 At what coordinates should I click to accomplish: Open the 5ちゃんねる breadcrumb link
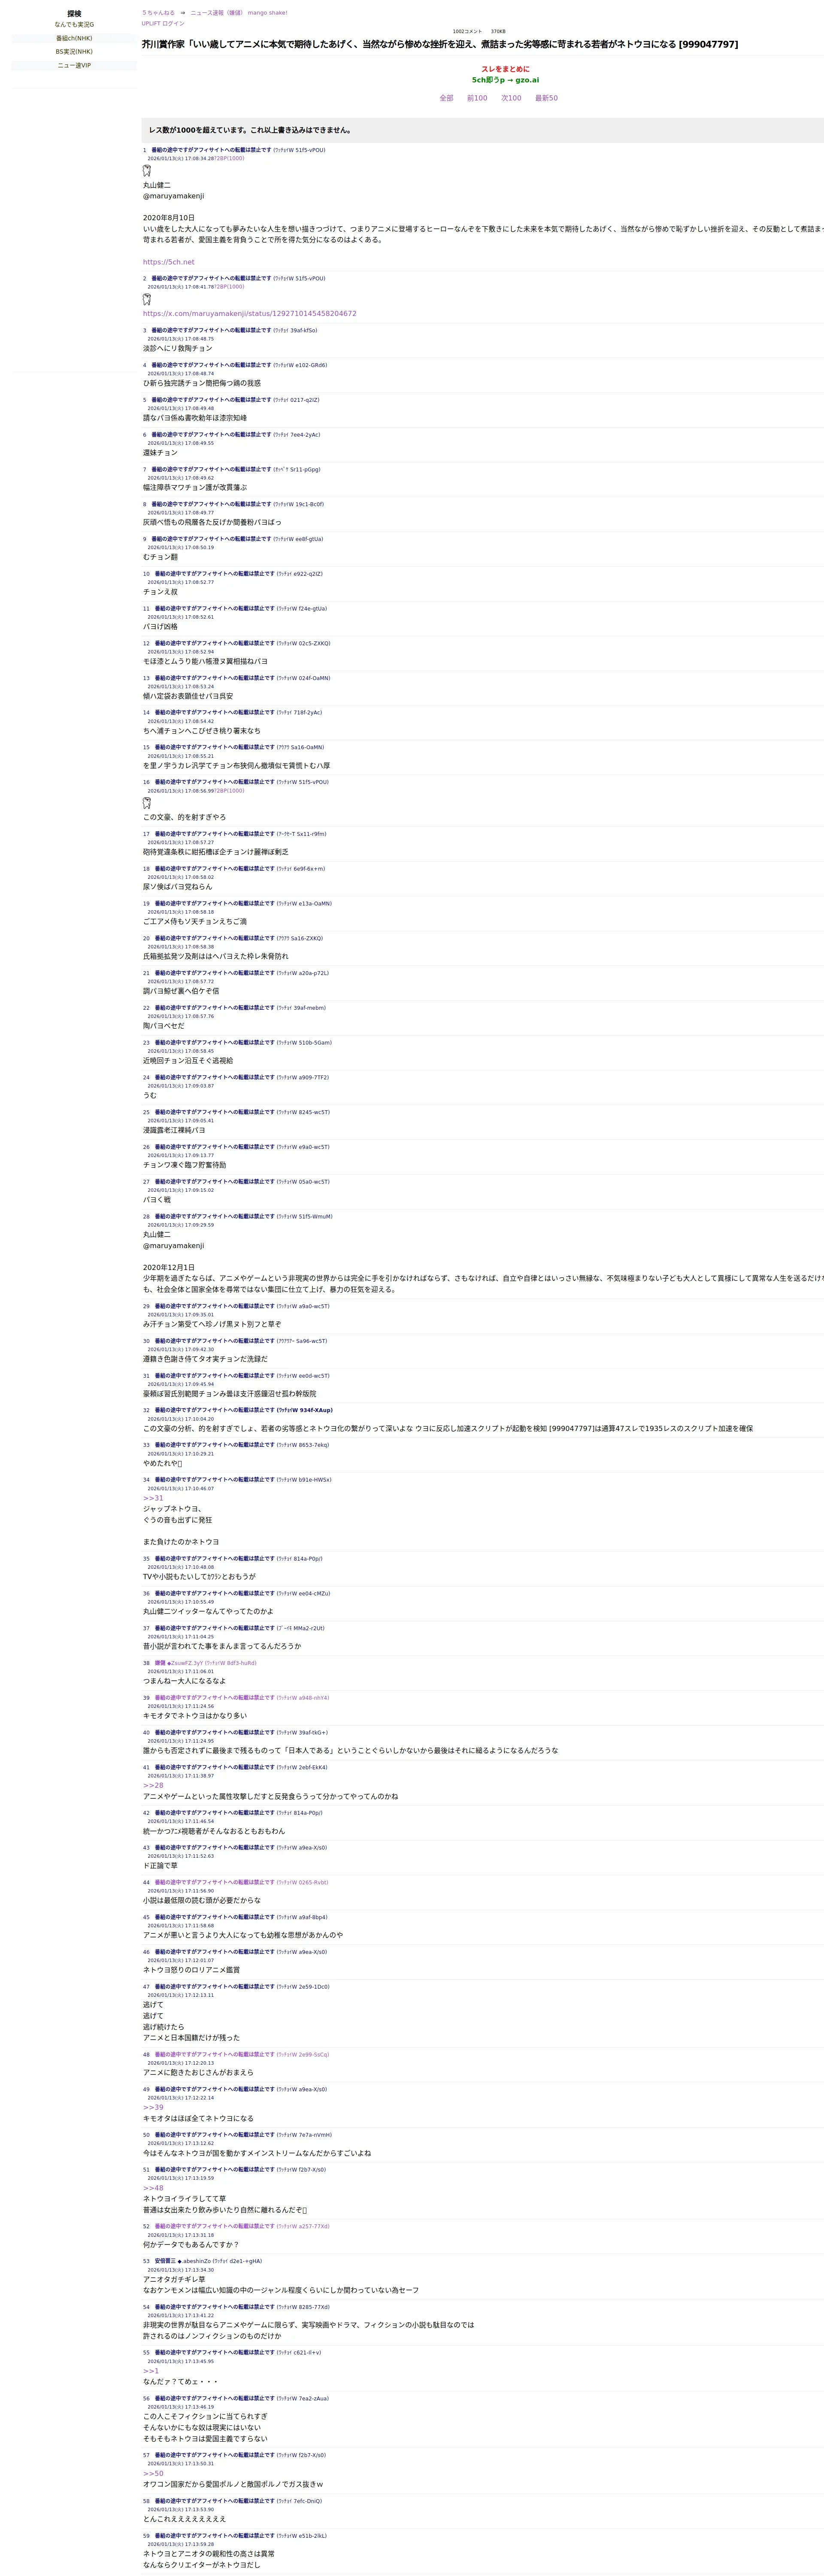point(158,13)
